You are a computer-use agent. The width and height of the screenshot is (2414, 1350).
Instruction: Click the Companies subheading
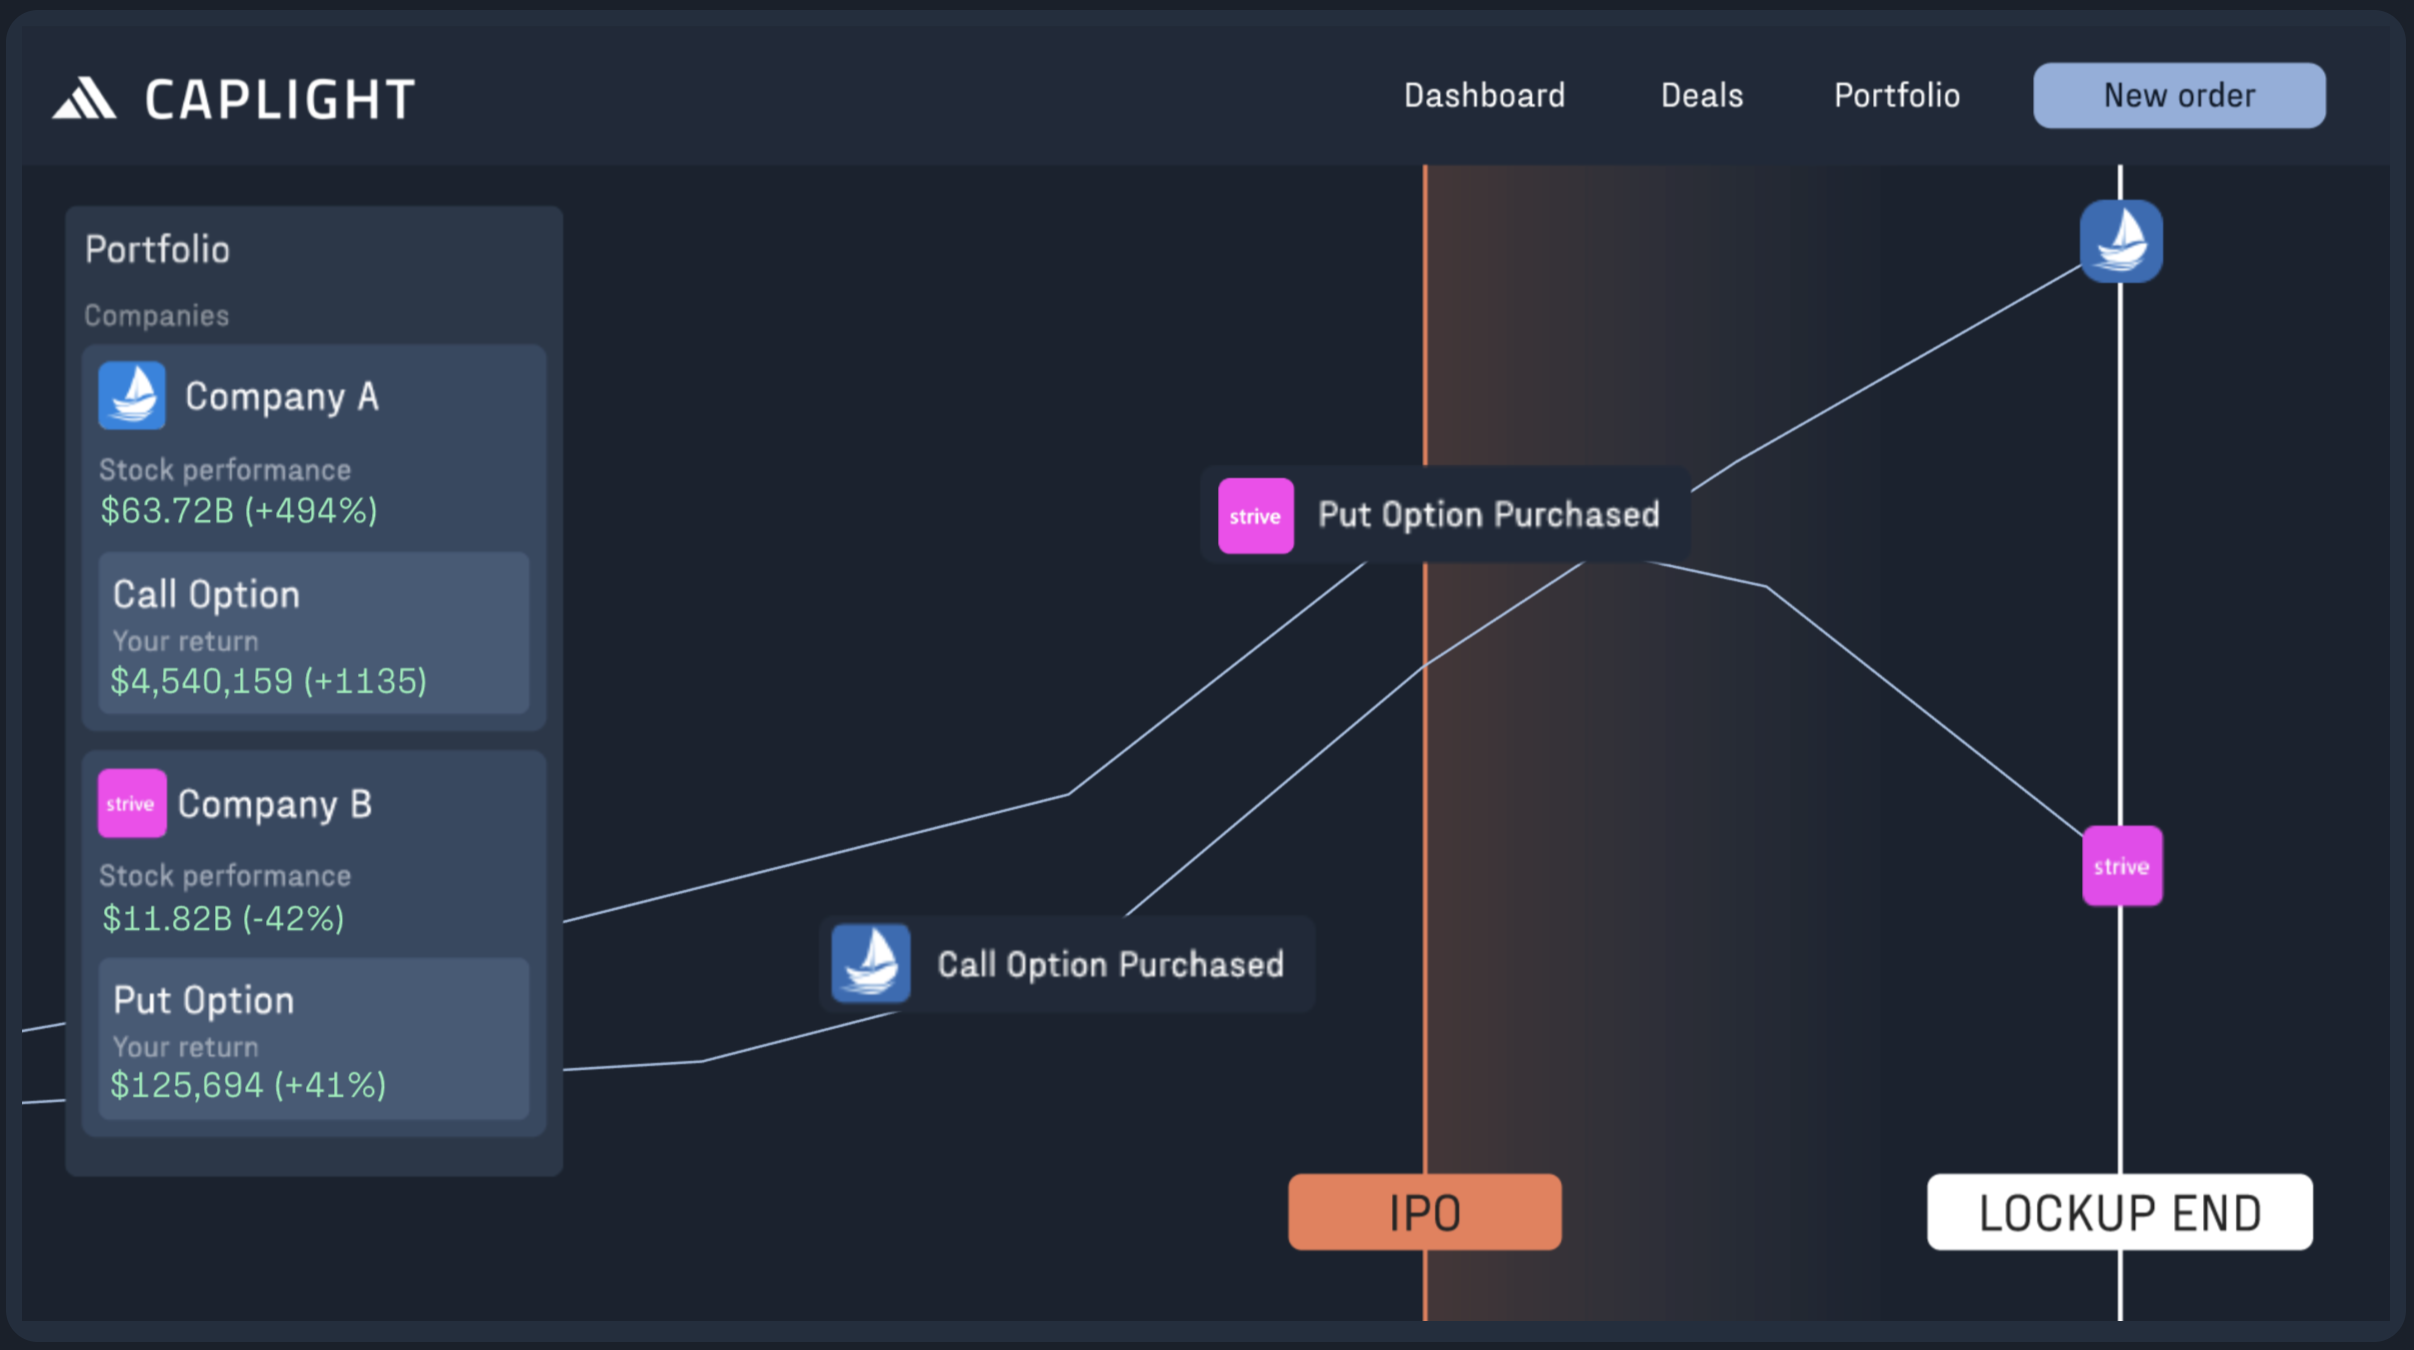[x=157, y=316]
